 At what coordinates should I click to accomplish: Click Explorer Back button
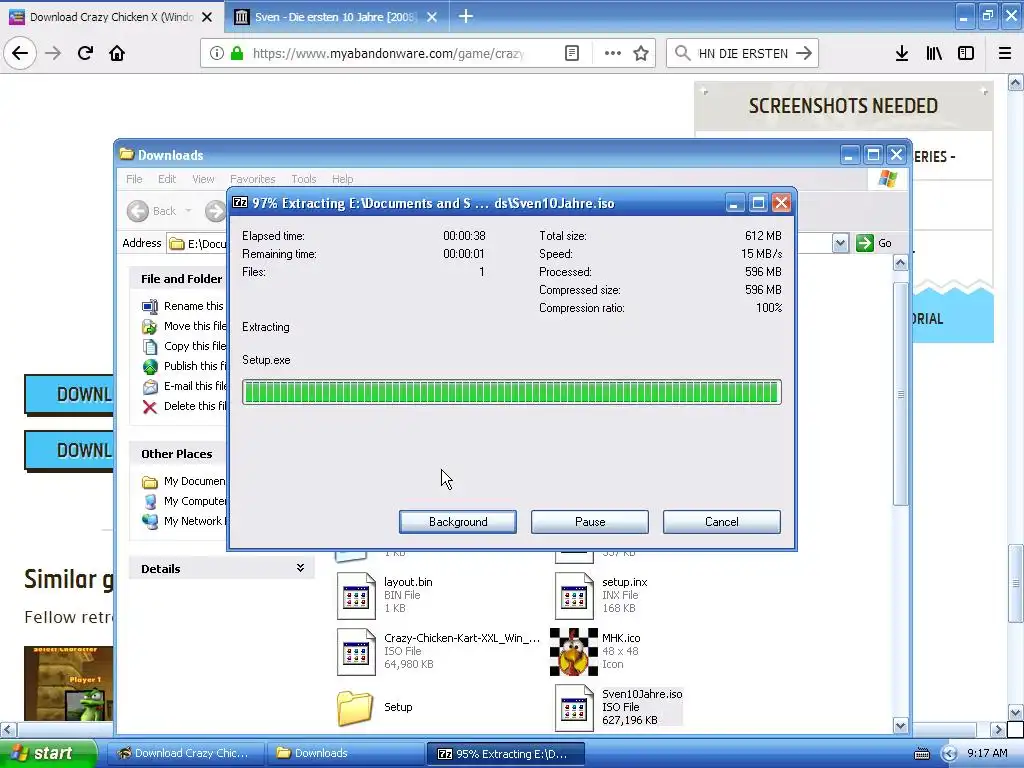(152, 211)
